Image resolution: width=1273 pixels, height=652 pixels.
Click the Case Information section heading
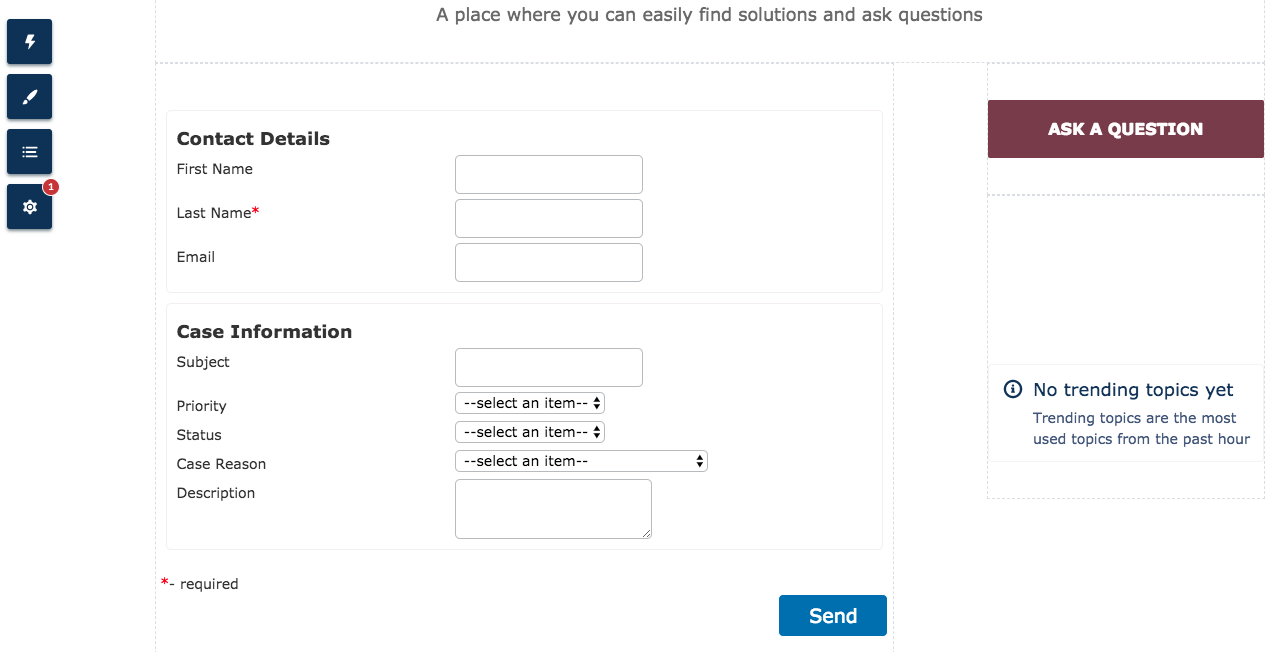pos(264,332)
